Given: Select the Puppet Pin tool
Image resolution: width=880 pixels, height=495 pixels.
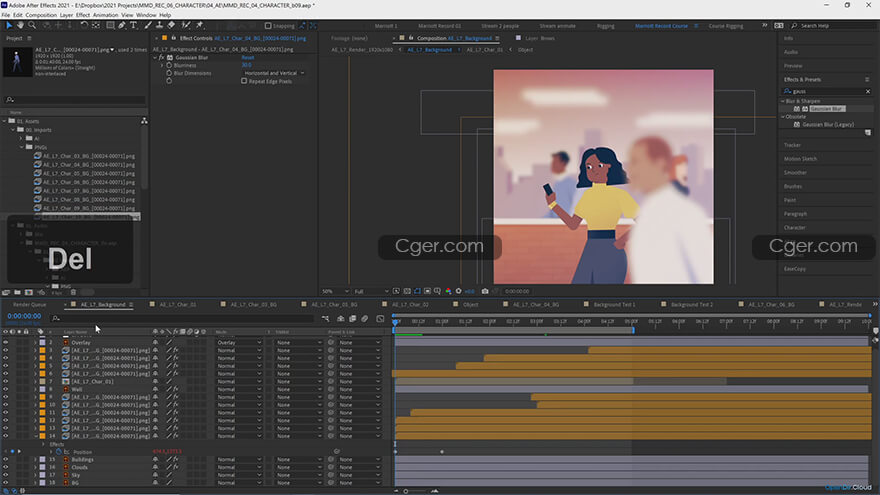Looking at the screenshot, I should pos(199,25).
